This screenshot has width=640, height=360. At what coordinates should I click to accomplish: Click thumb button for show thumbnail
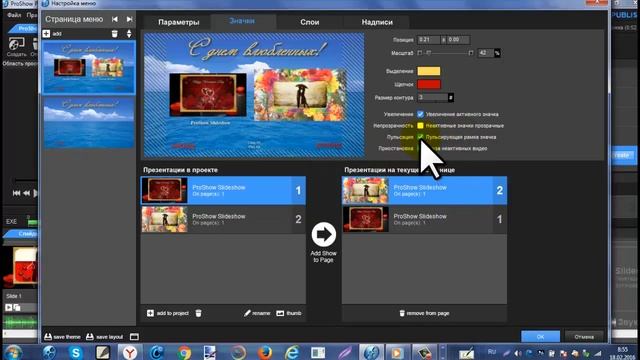coord(289,313)
